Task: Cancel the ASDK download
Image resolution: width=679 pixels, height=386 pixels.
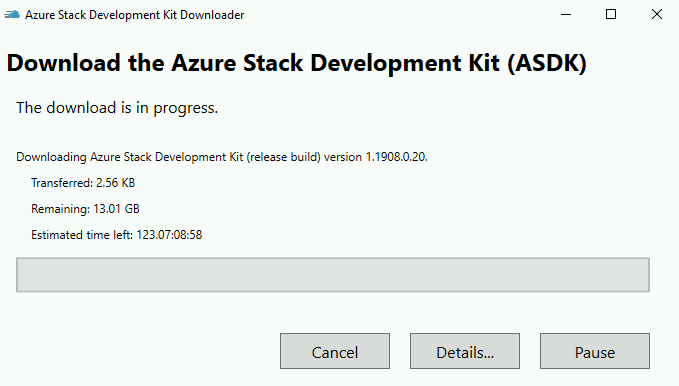Action: (x=335, y=351)
